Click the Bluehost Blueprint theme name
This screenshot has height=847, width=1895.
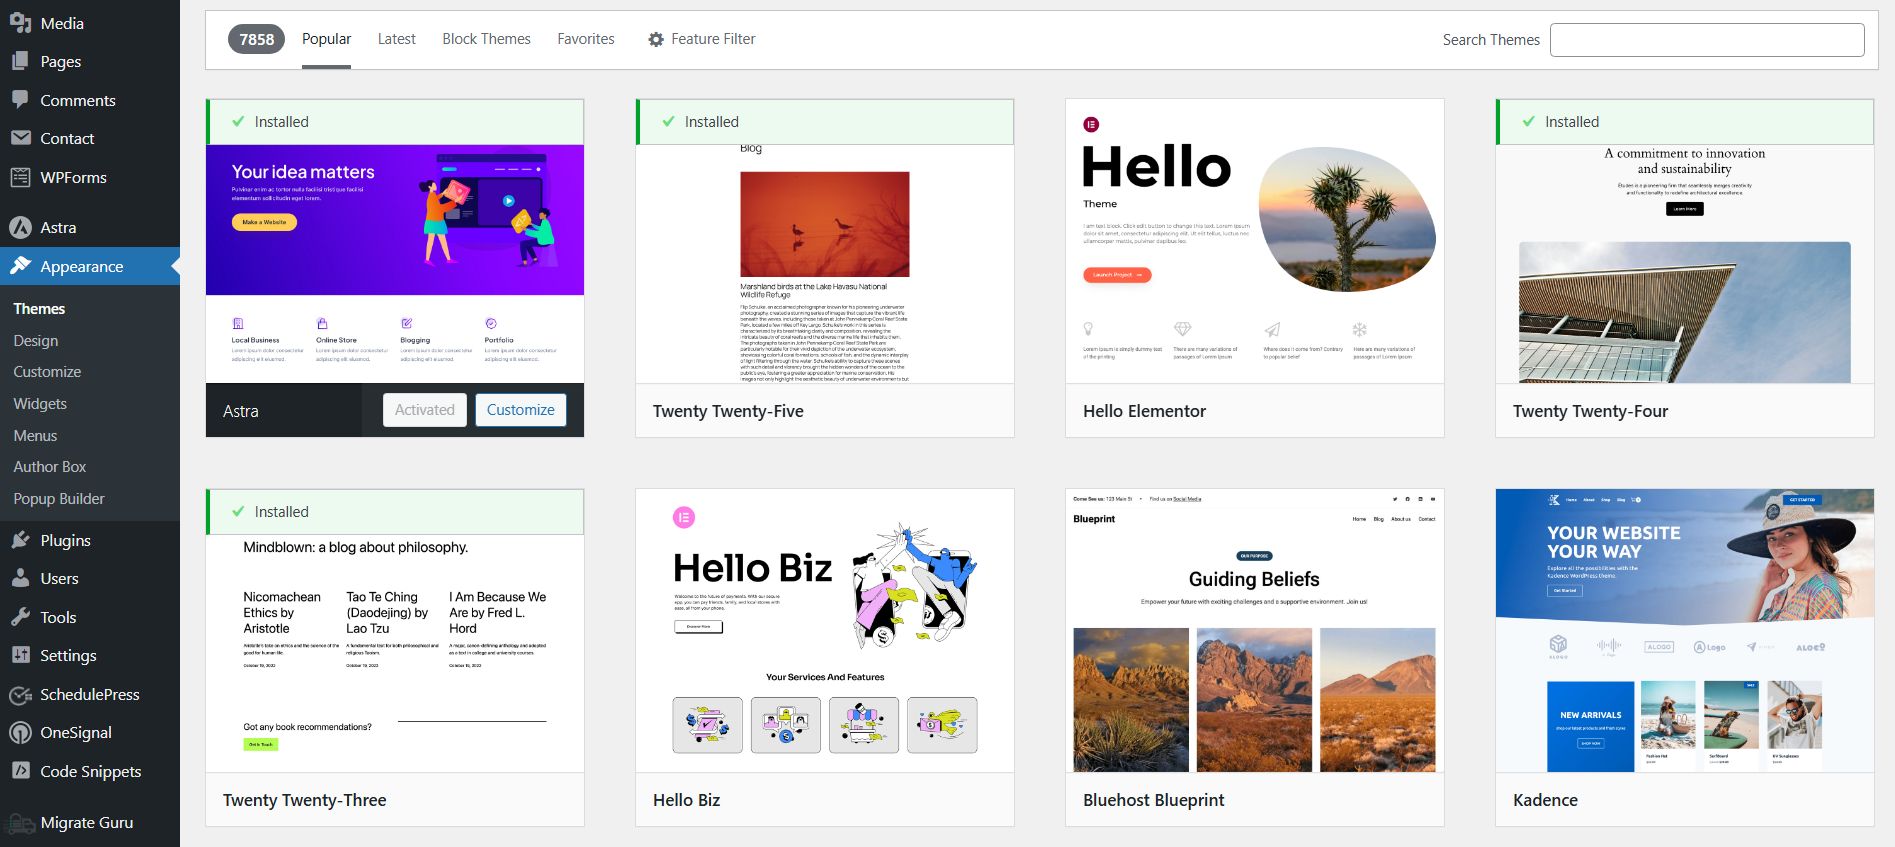(x=1153, y=800)
